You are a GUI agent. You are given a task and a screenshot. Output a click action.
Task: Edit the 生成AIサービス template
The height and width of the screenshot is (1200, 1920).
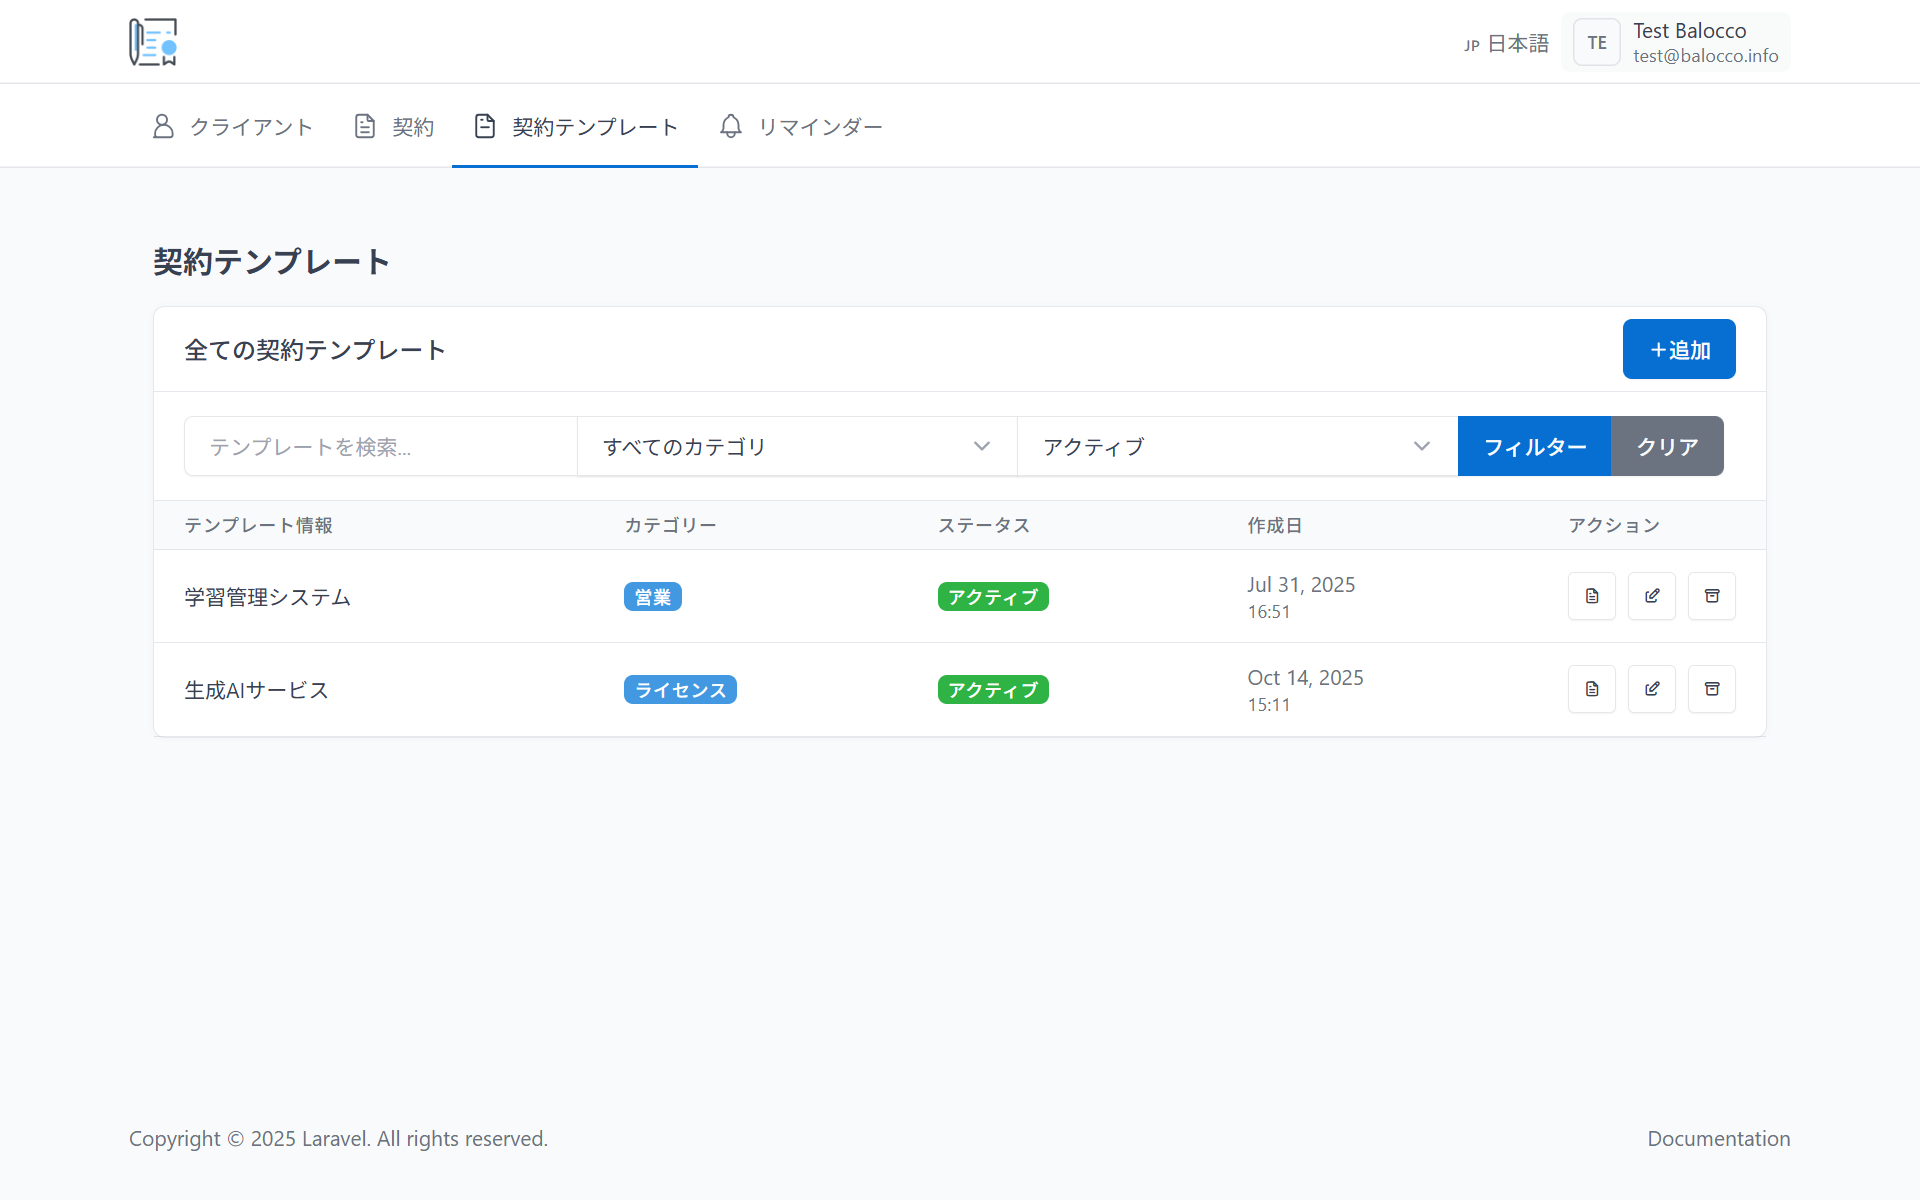tap(1651, 689)
